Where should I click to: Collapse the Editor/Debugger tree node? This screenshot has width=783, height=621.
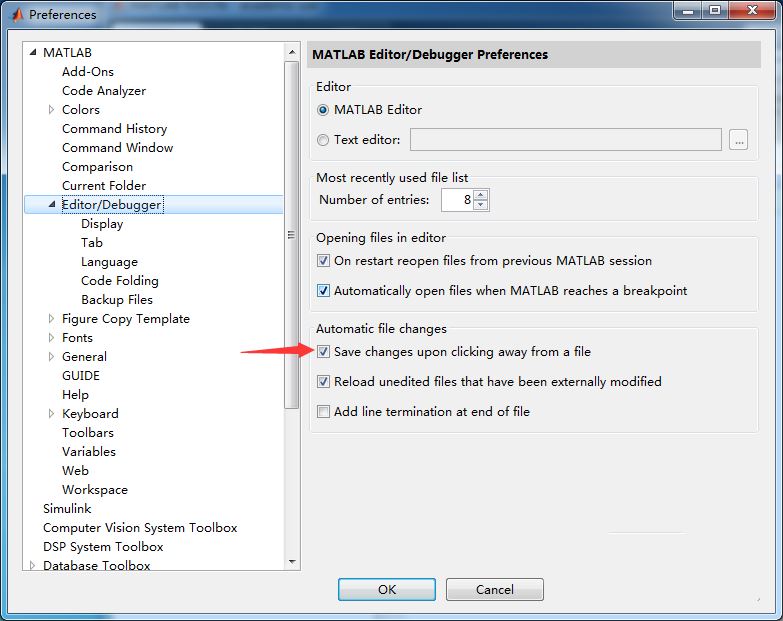52,204
